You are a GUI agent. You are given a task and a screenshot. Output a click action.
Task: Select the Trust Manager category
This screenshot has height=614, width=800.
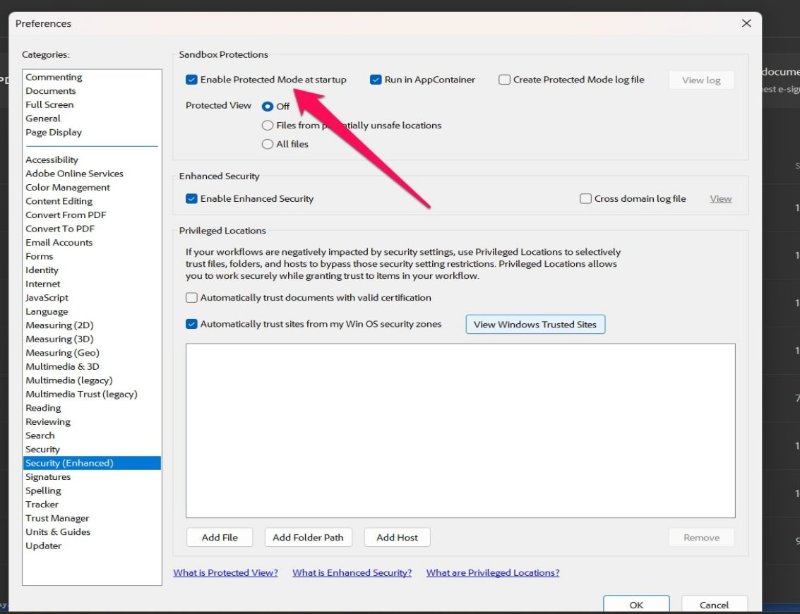point(57,517)
